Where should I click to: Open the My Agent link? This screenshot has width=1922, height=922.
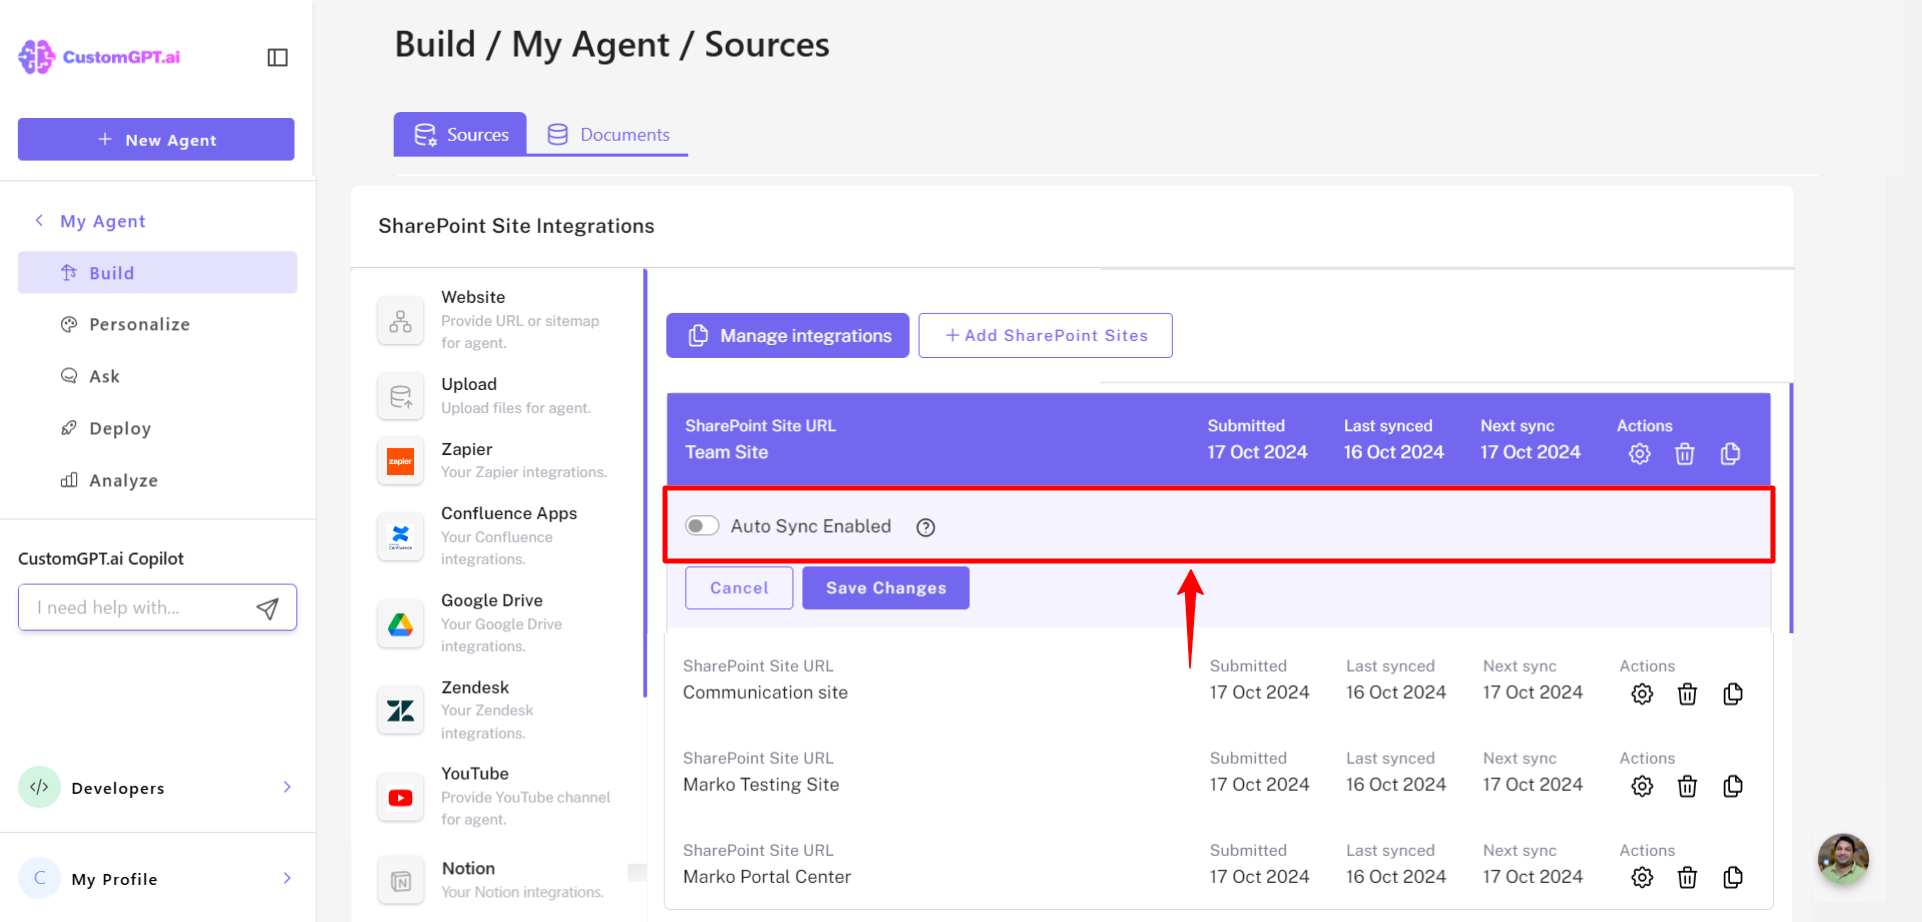[103, 221]
